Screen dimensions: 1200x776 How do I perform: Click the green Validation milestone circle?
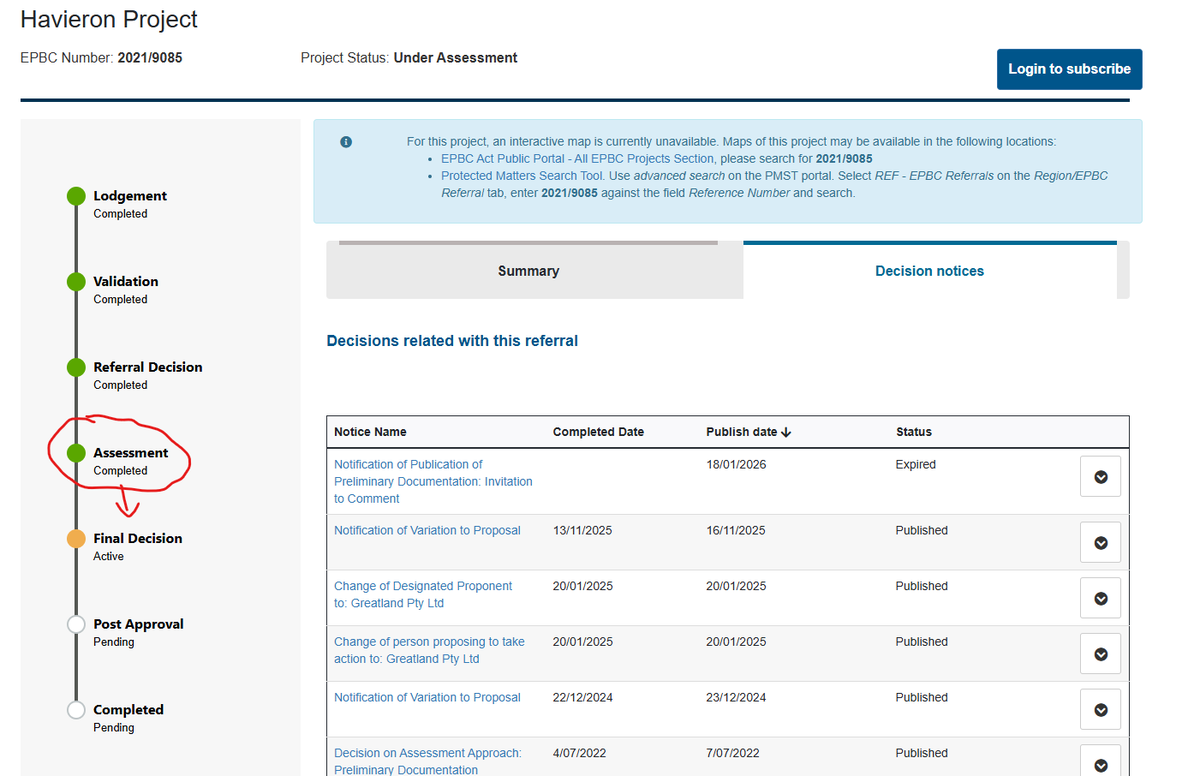pyautogui.click(x=76, y=282)
